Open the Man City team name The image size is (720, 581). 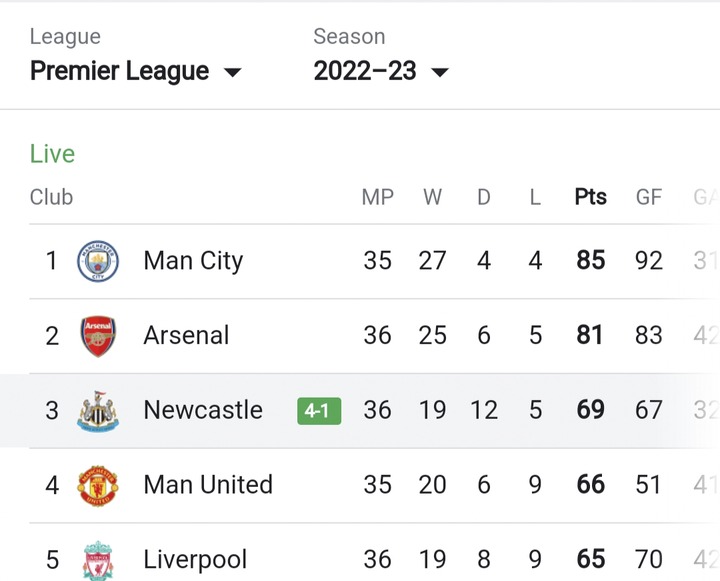coord(193,261)
